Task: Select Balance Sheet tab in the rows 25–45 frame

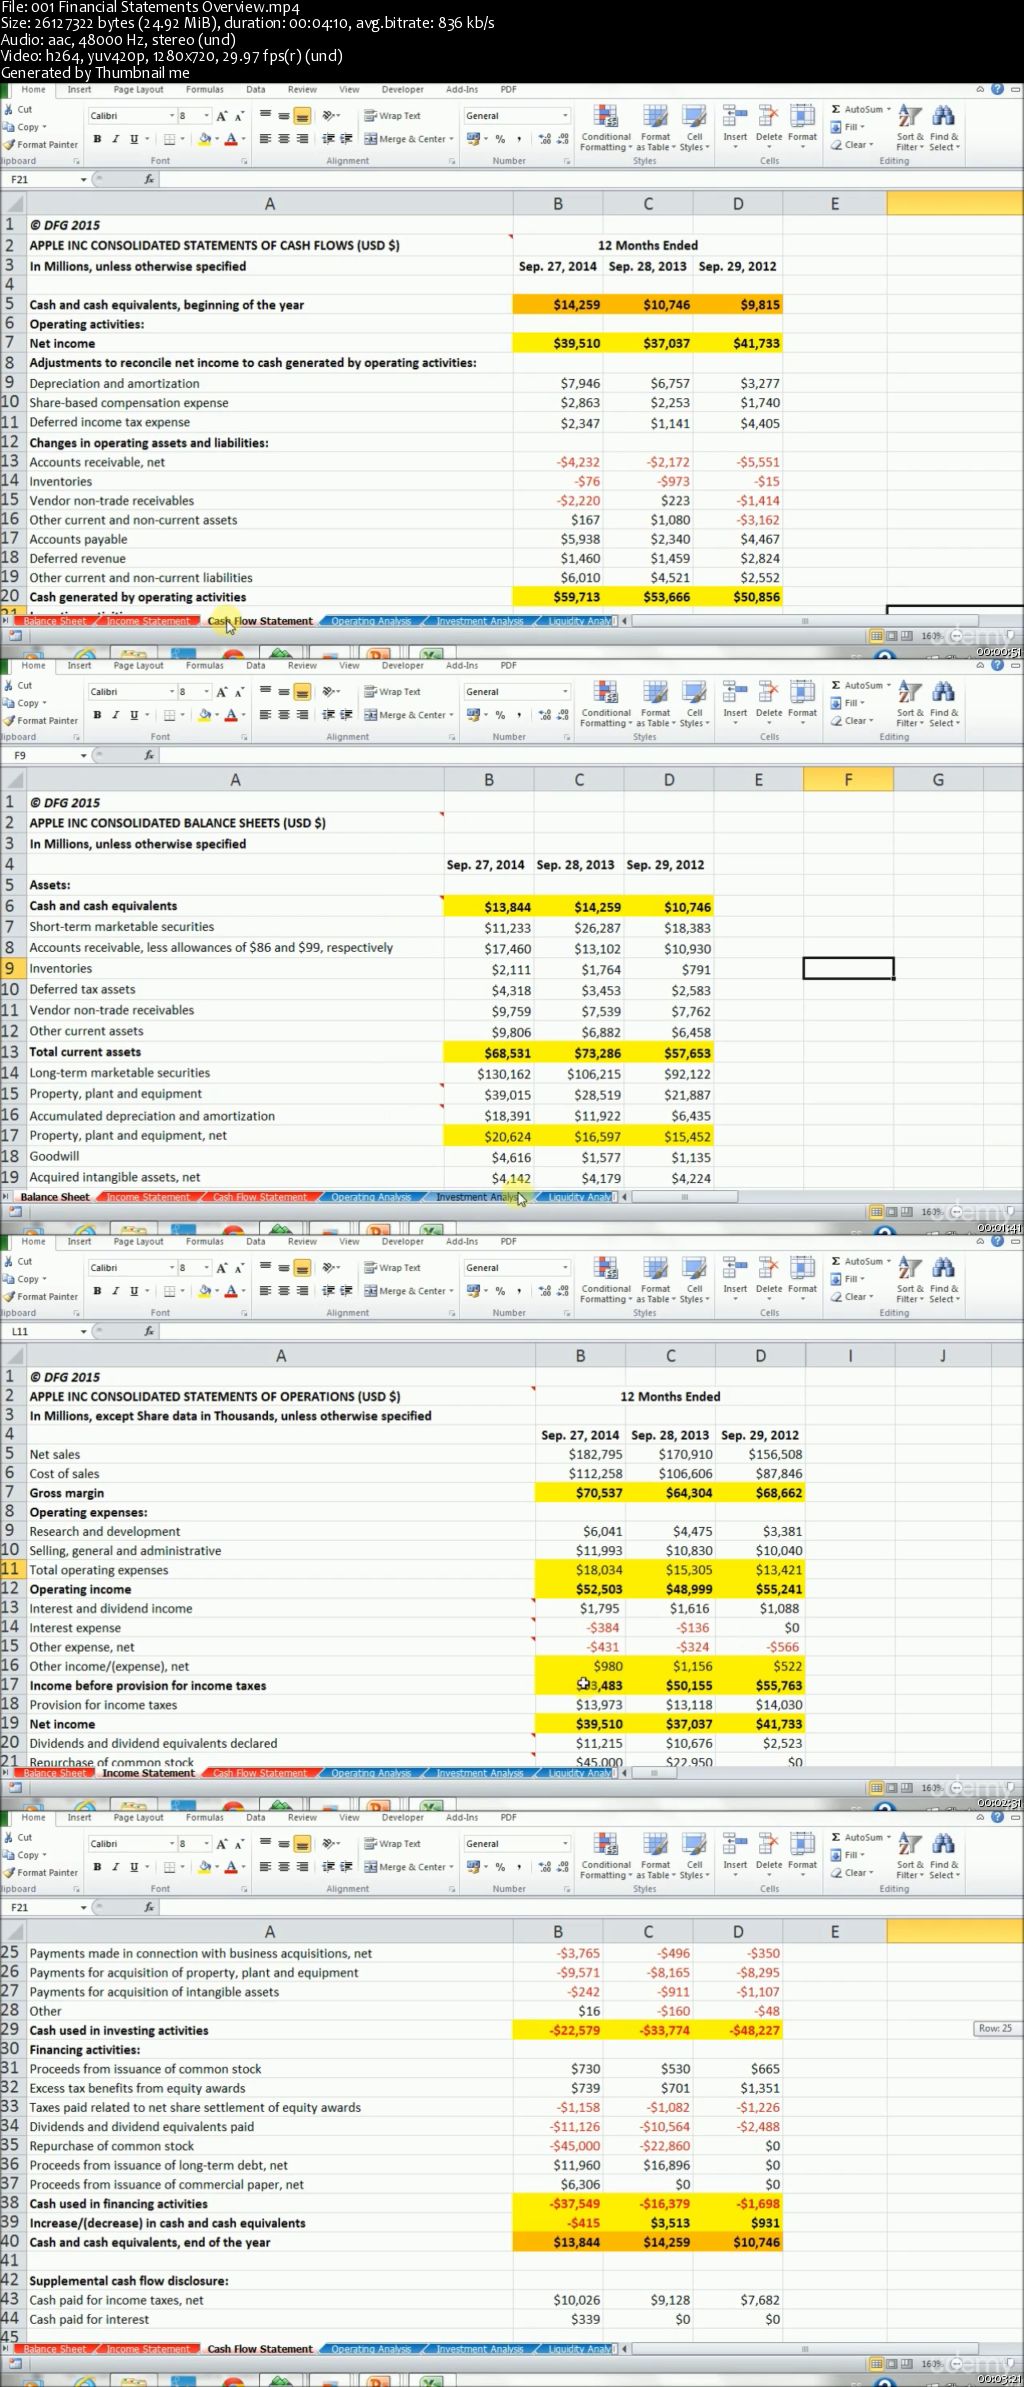Action: (x=55, y=2349)
